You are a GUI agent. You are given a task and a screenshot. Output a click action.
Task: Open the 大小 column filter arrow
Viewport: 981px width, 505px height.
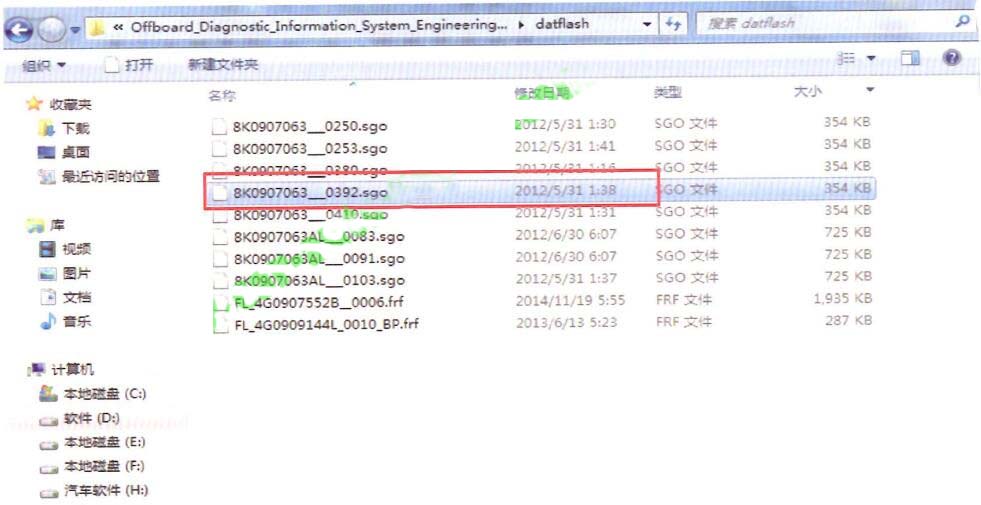coord(870,91)
